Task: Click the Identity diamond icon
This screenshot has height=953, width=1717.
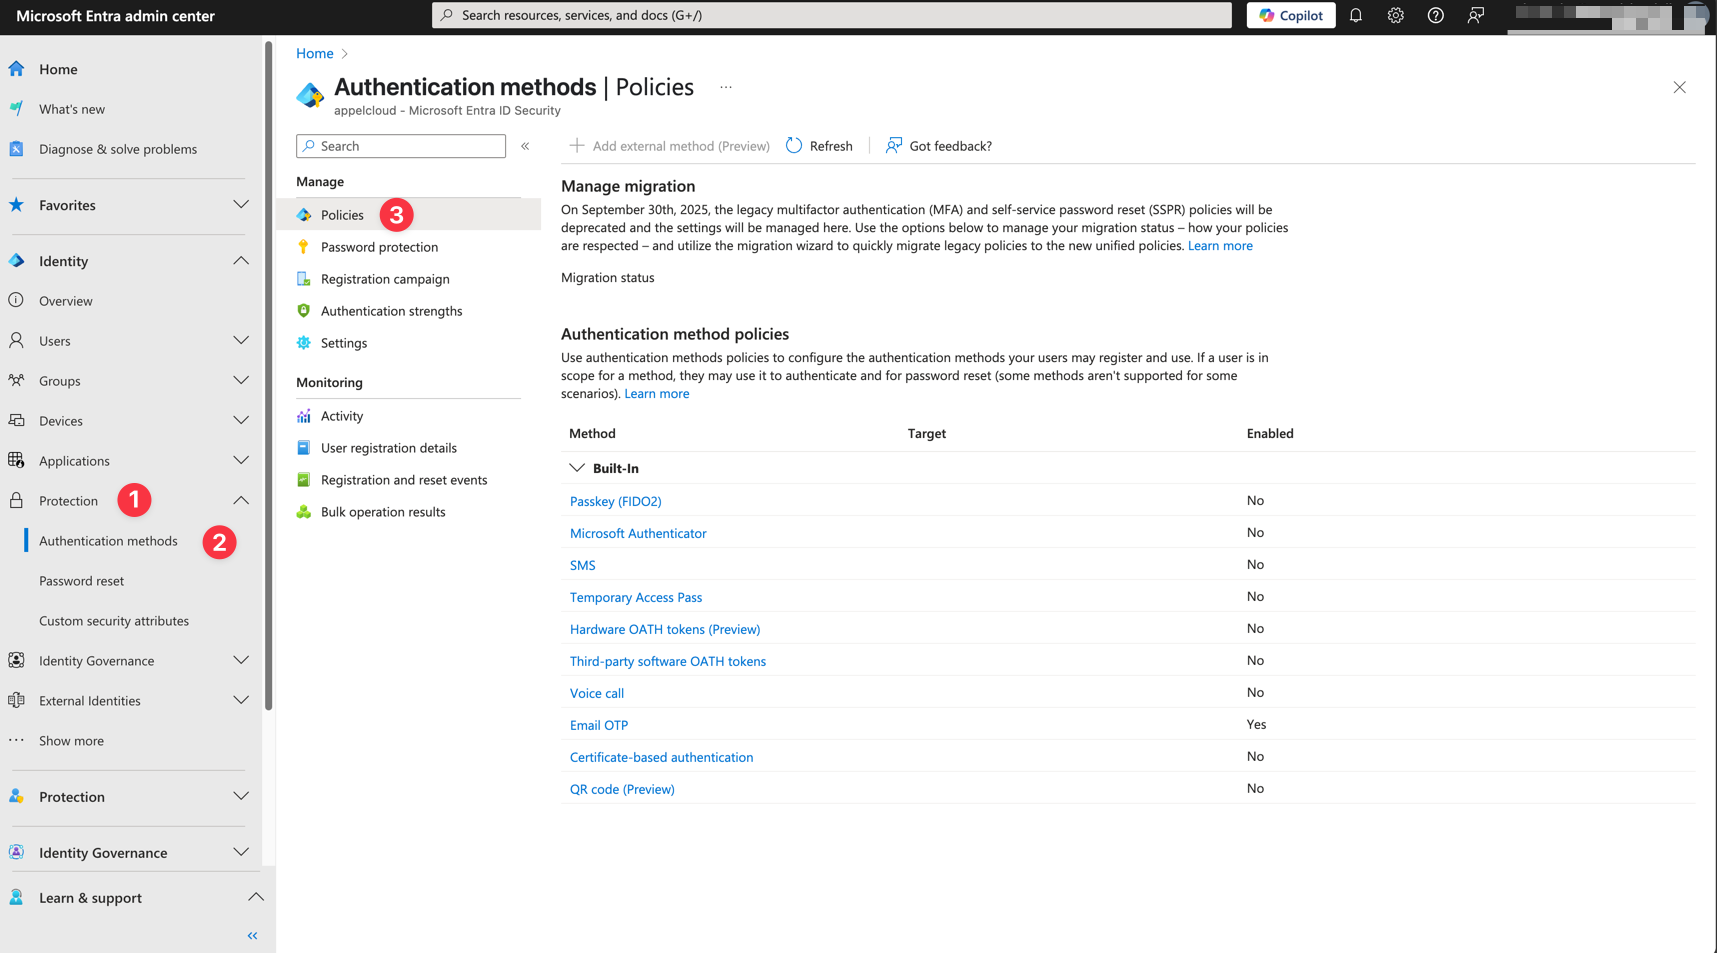Action: [17, 261]
